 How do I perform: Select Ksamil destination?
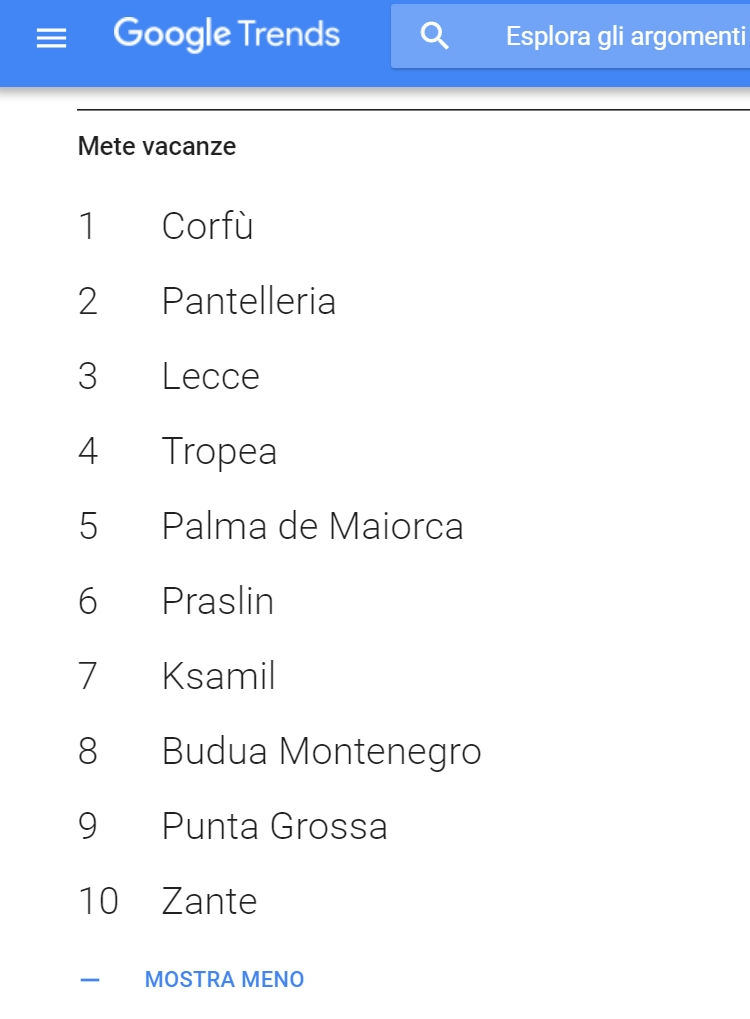pos(218,676)
